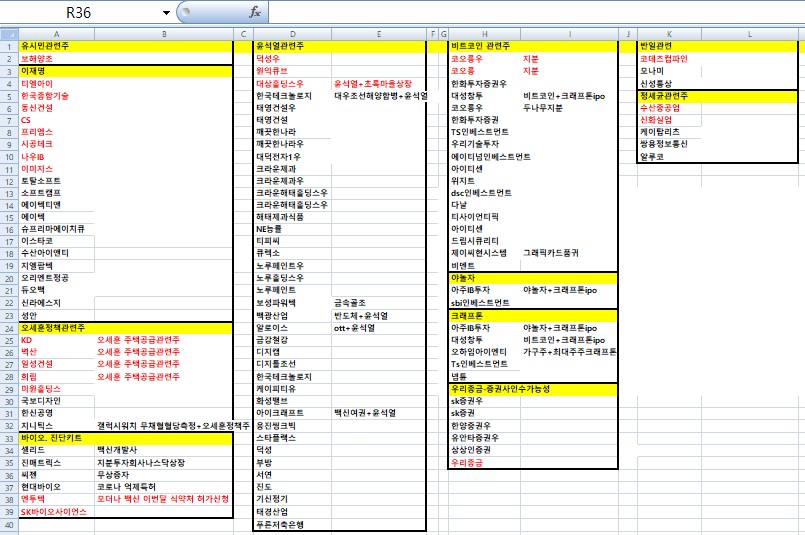Select column D header
Viewport: 805px width, 535px height.
pyautogui.click(x=293, y=34)
